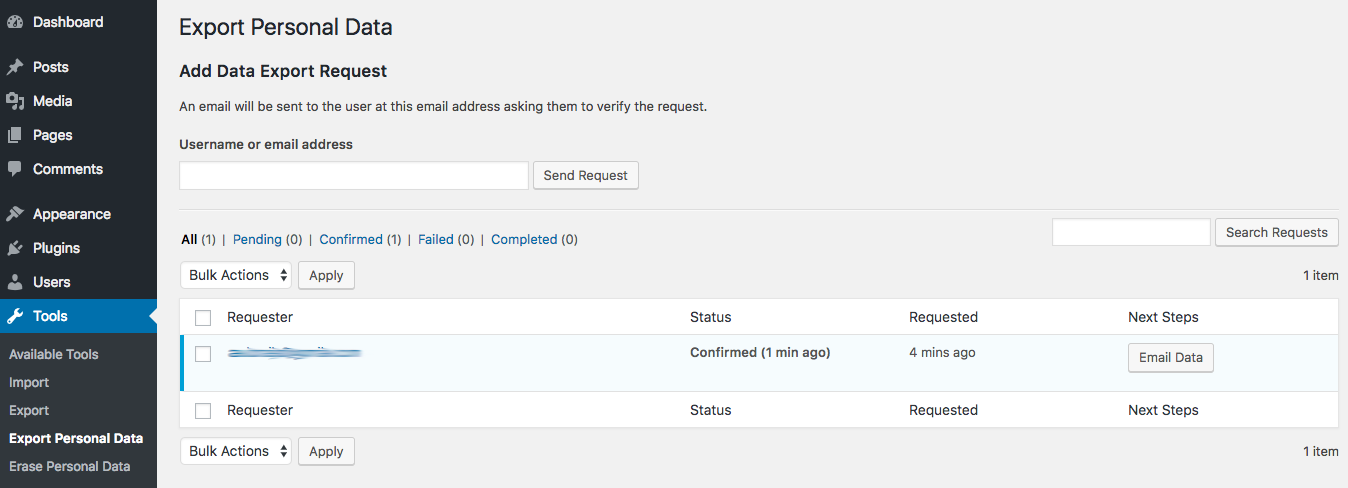
Task: Filter requests by Failed
Action: pos(436,239)
